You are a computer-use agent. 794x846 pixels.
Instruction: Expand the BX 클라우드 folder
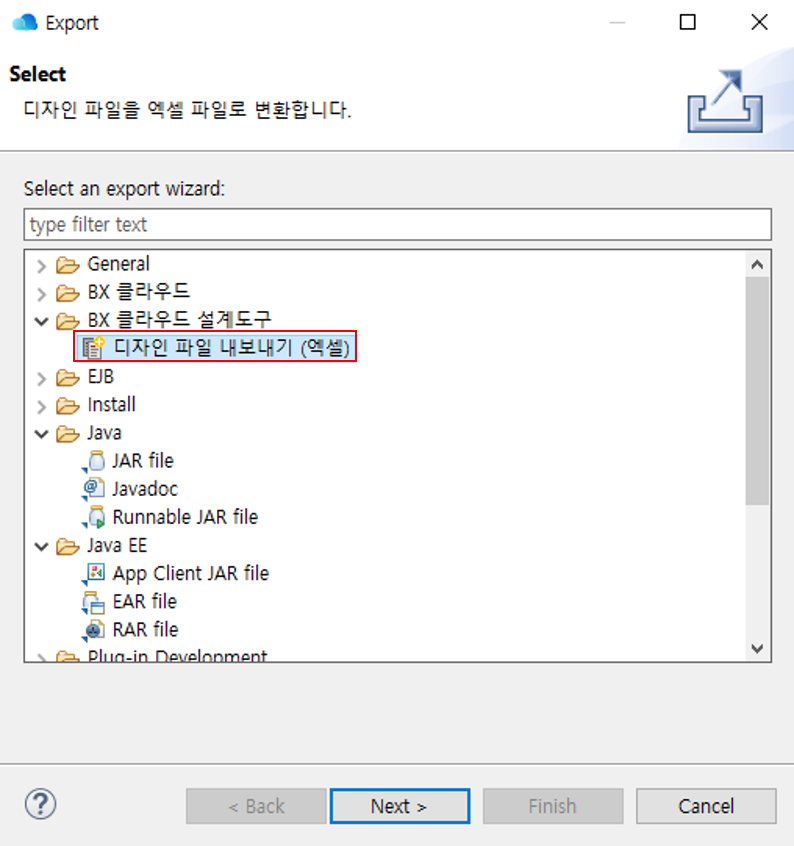point(41,293)
